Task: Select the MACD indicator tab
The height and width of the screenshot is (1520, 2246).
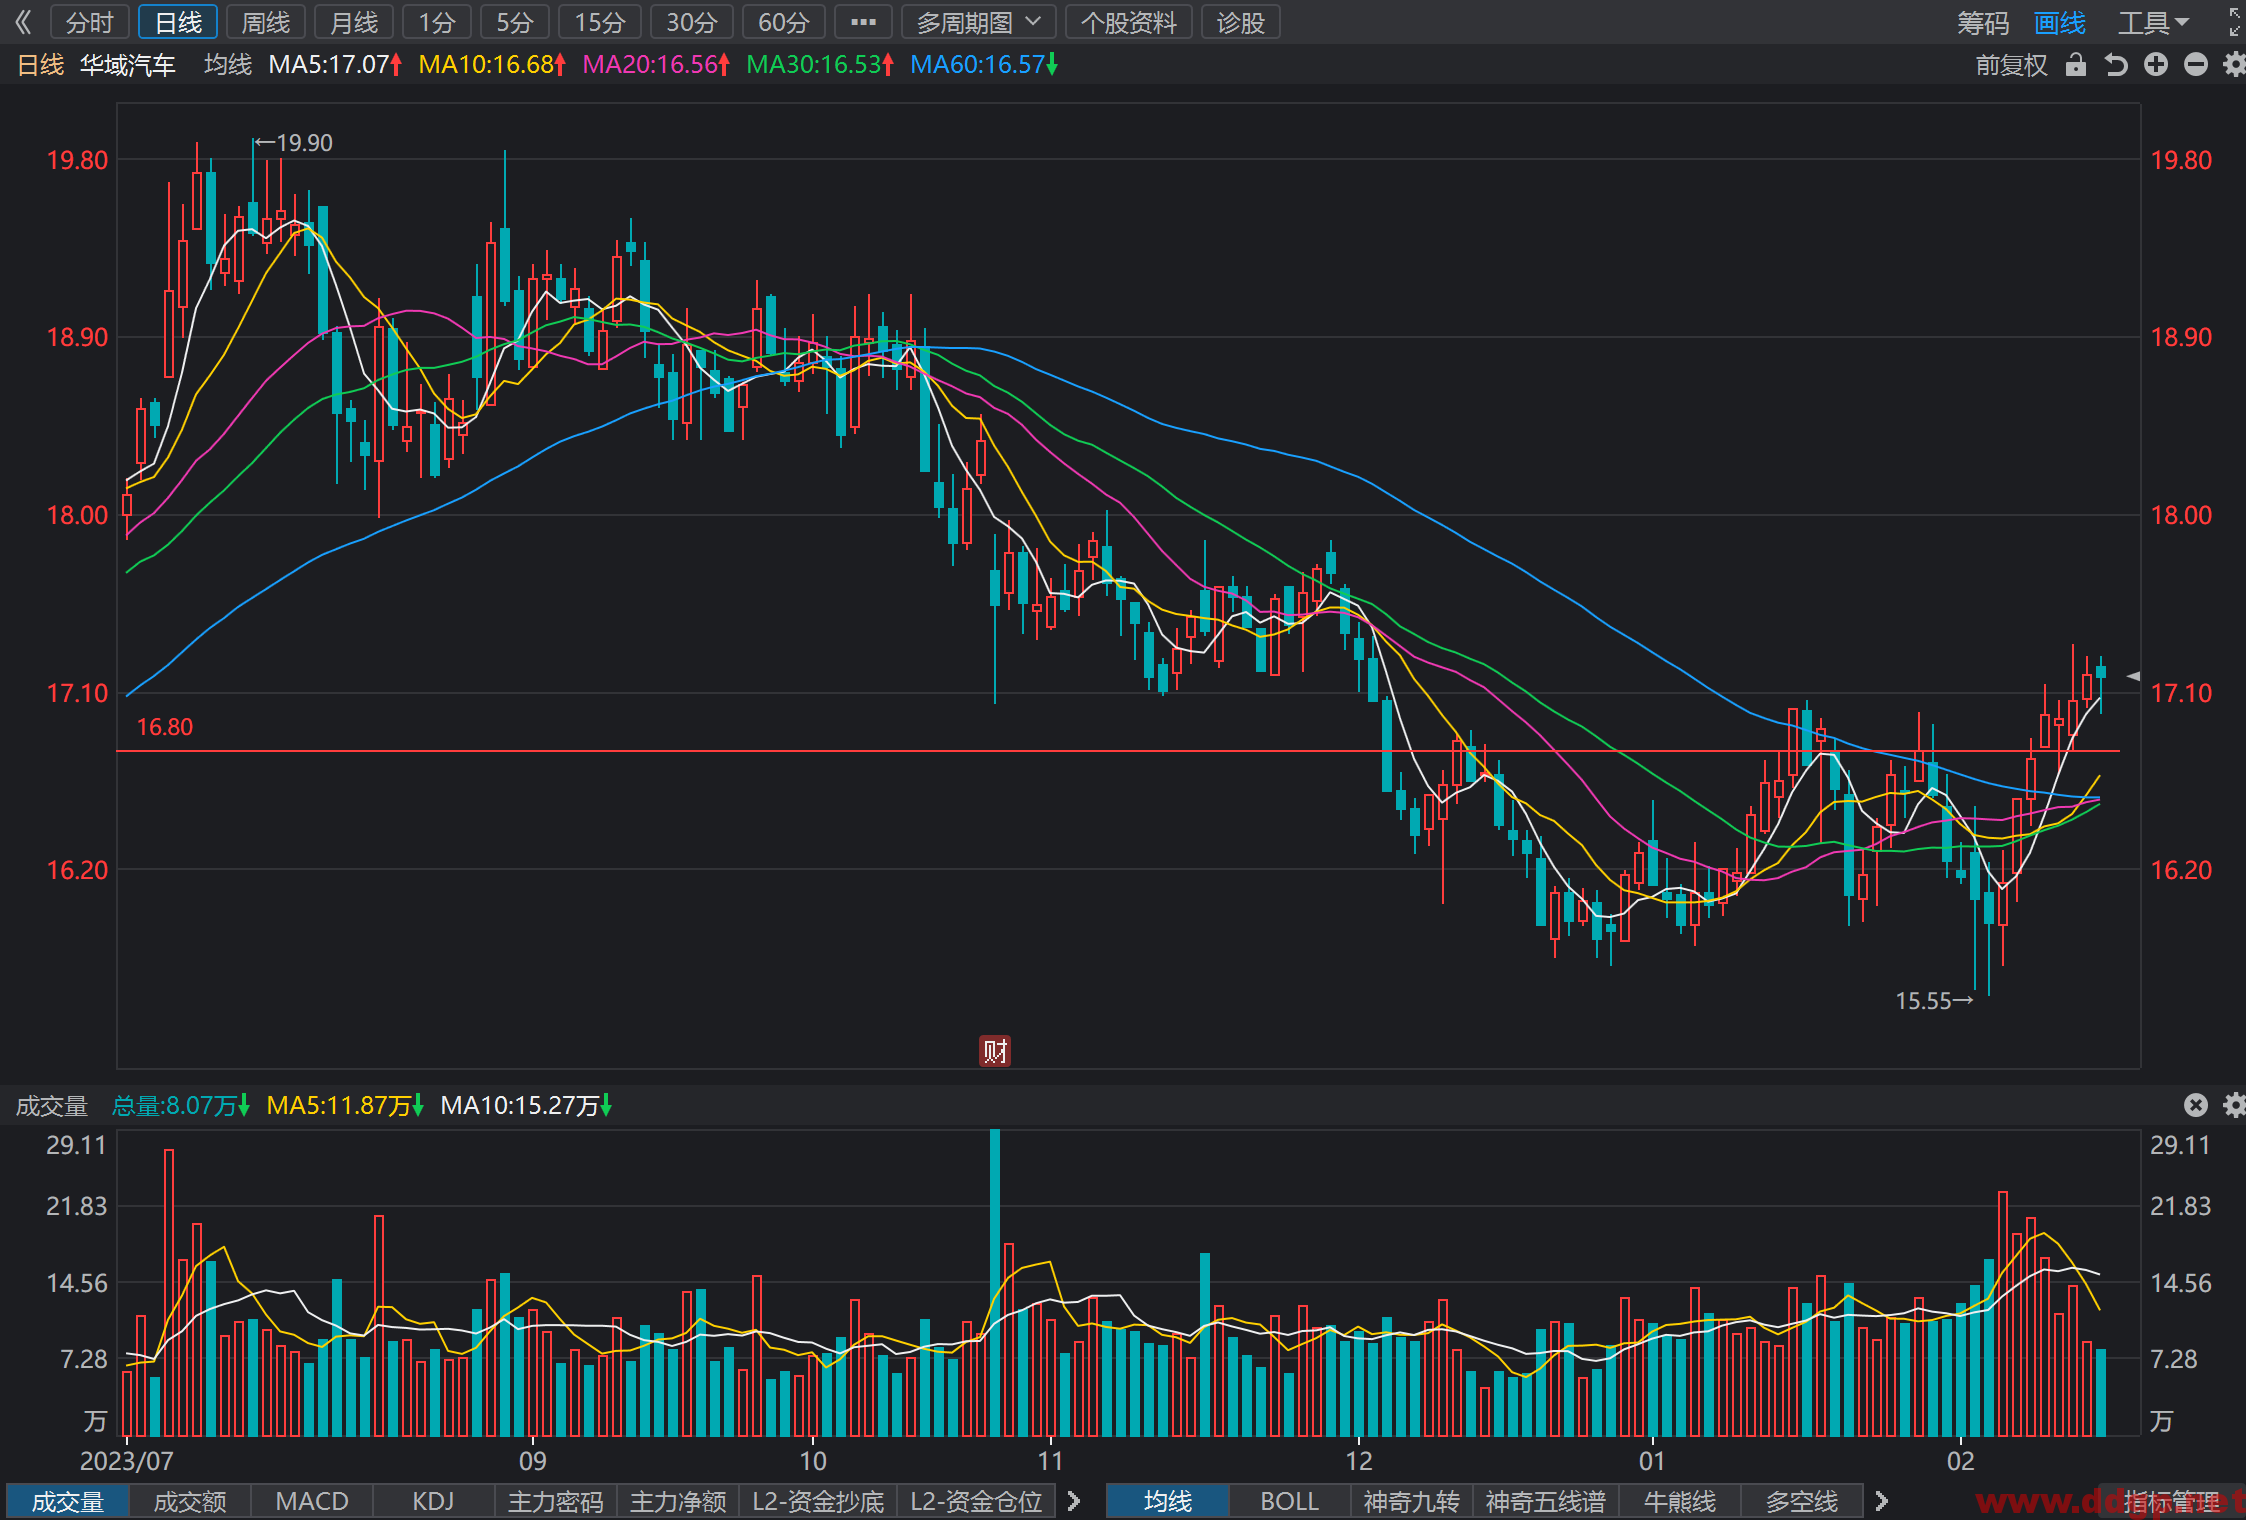Action: coord(312,1501)
